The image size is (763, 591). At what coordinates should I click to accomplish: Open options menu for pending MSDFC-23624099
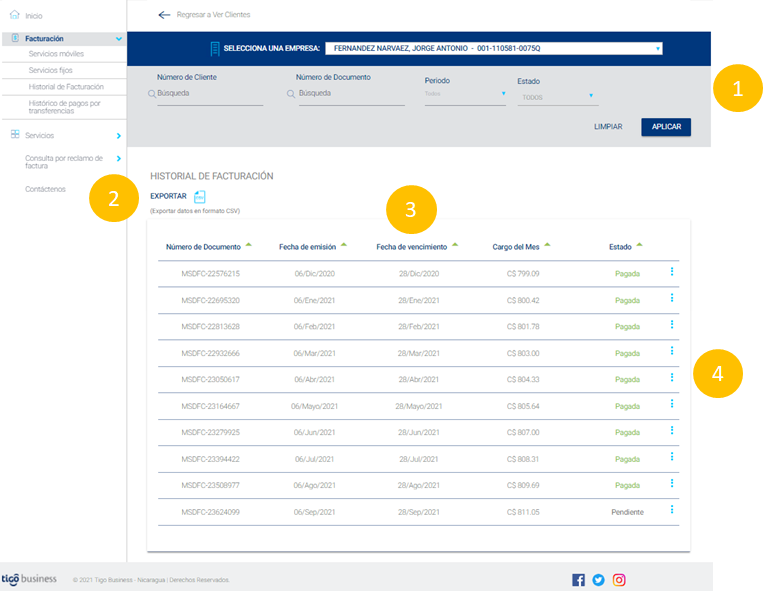click(x=672, y=509)
